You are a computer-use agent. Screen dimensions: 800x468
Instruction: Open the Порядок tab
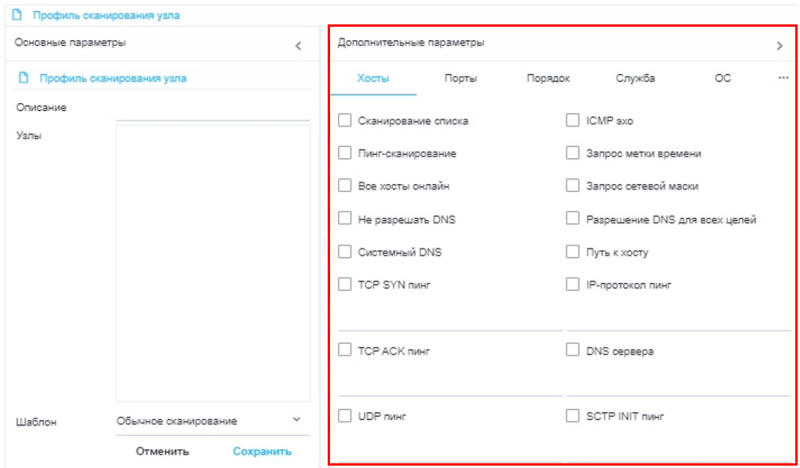(x=548, y=78)
